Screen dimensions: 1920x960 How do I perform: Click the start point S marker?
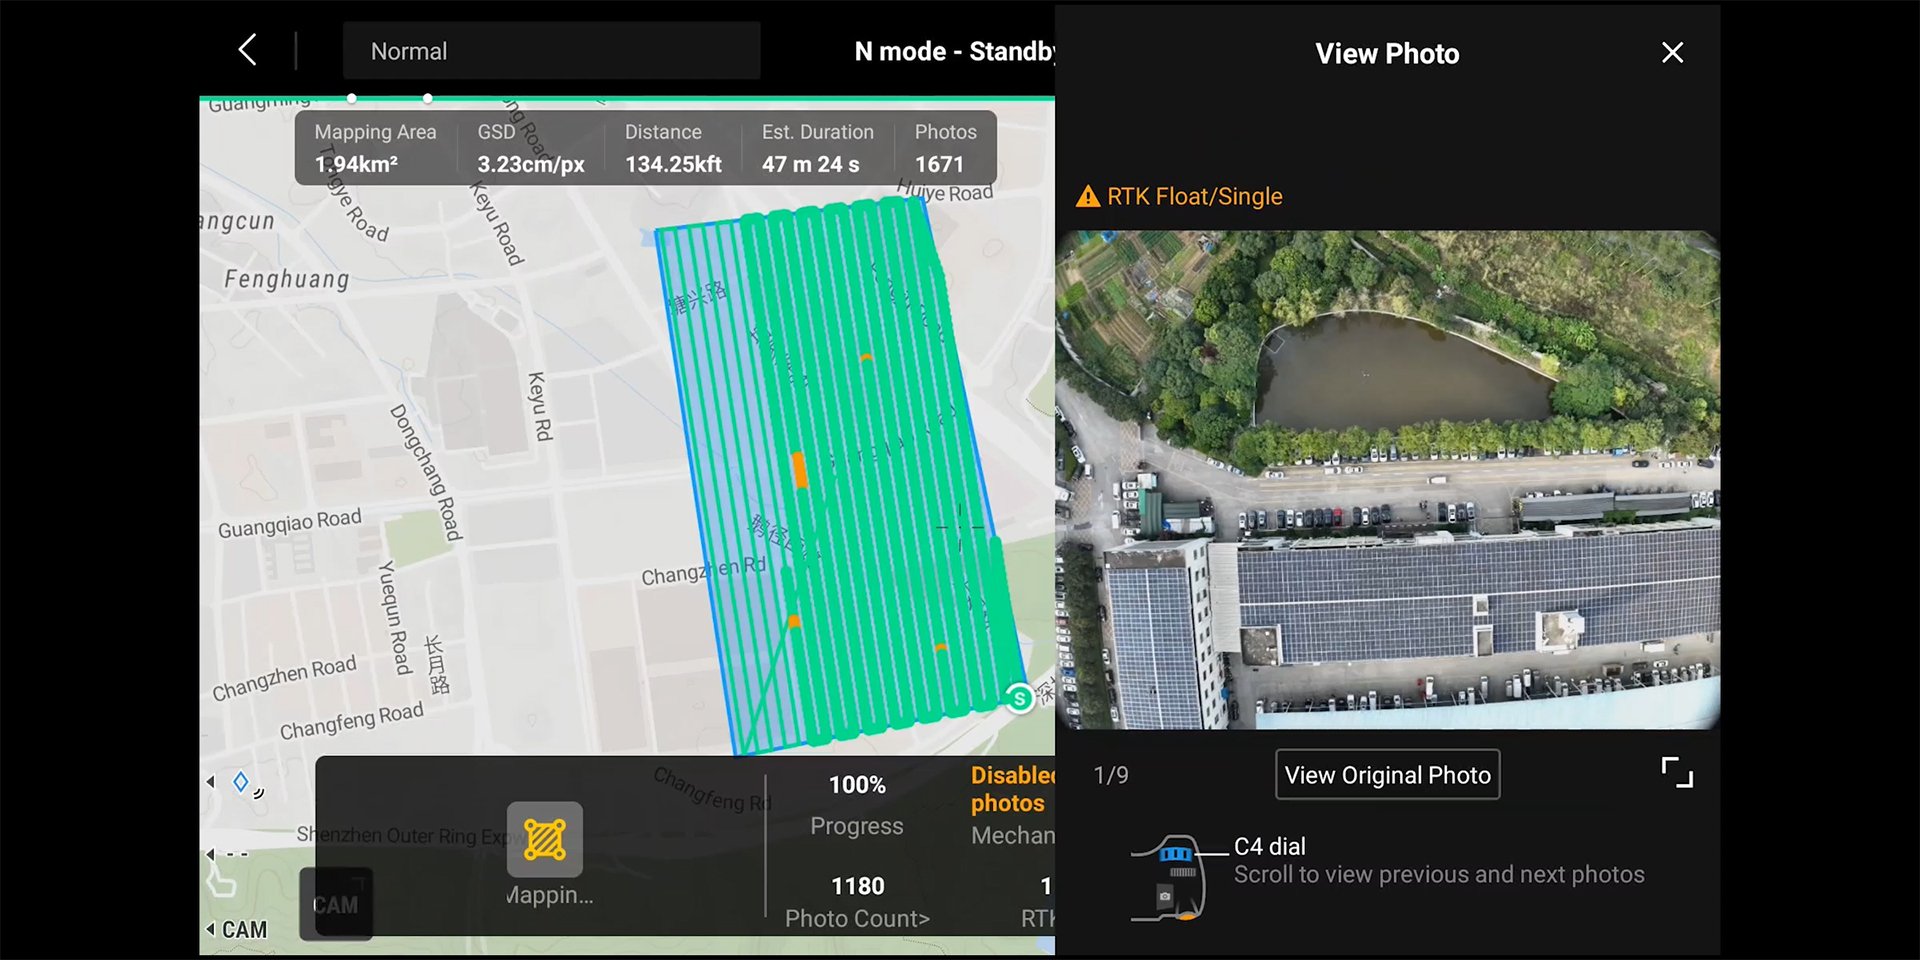pyautogui.click(x=1019, y=698)
